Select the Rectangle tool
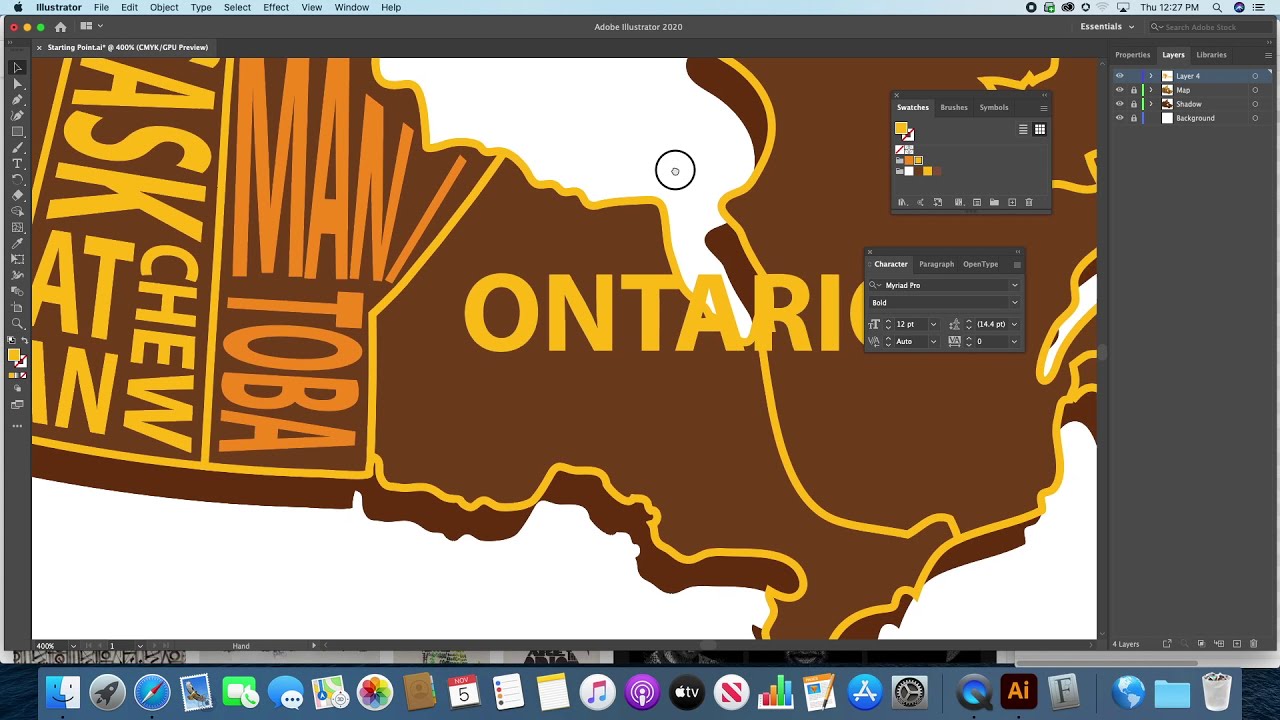The height and width of the screenshot is (720, 1280). coord(18,132)
